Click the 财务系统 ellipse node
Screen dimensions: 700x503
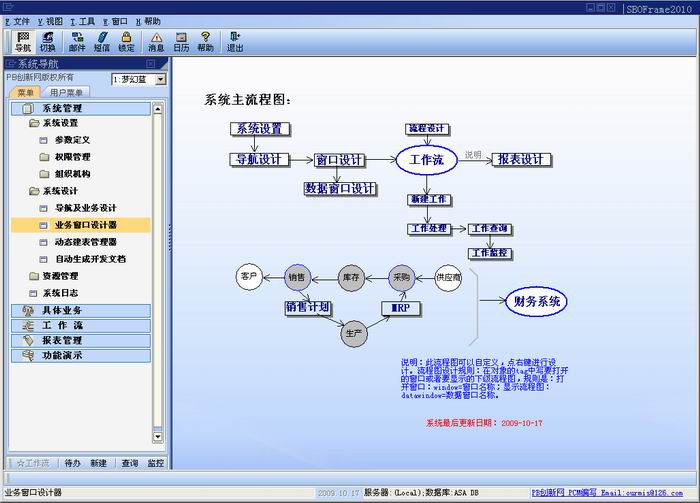click(537, 301)
